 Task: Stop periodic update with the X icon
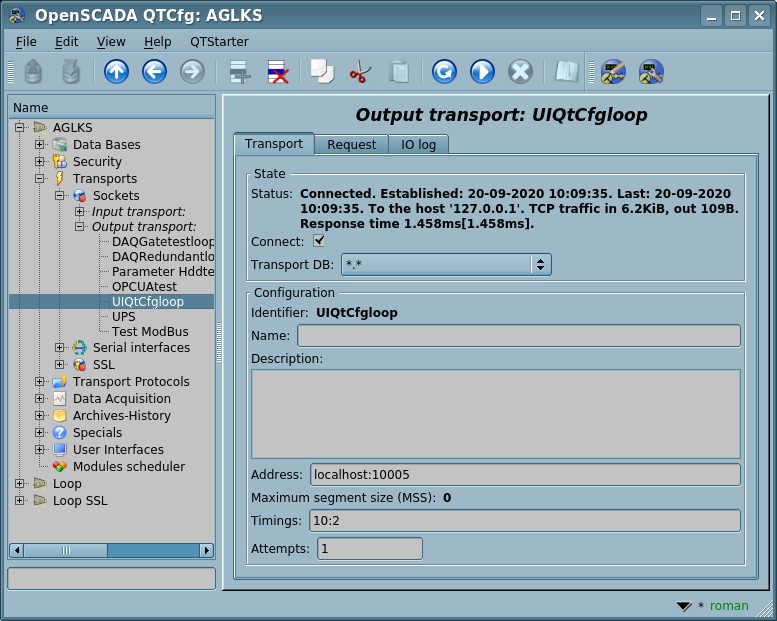pyautogui.click(x=520, y=72)
